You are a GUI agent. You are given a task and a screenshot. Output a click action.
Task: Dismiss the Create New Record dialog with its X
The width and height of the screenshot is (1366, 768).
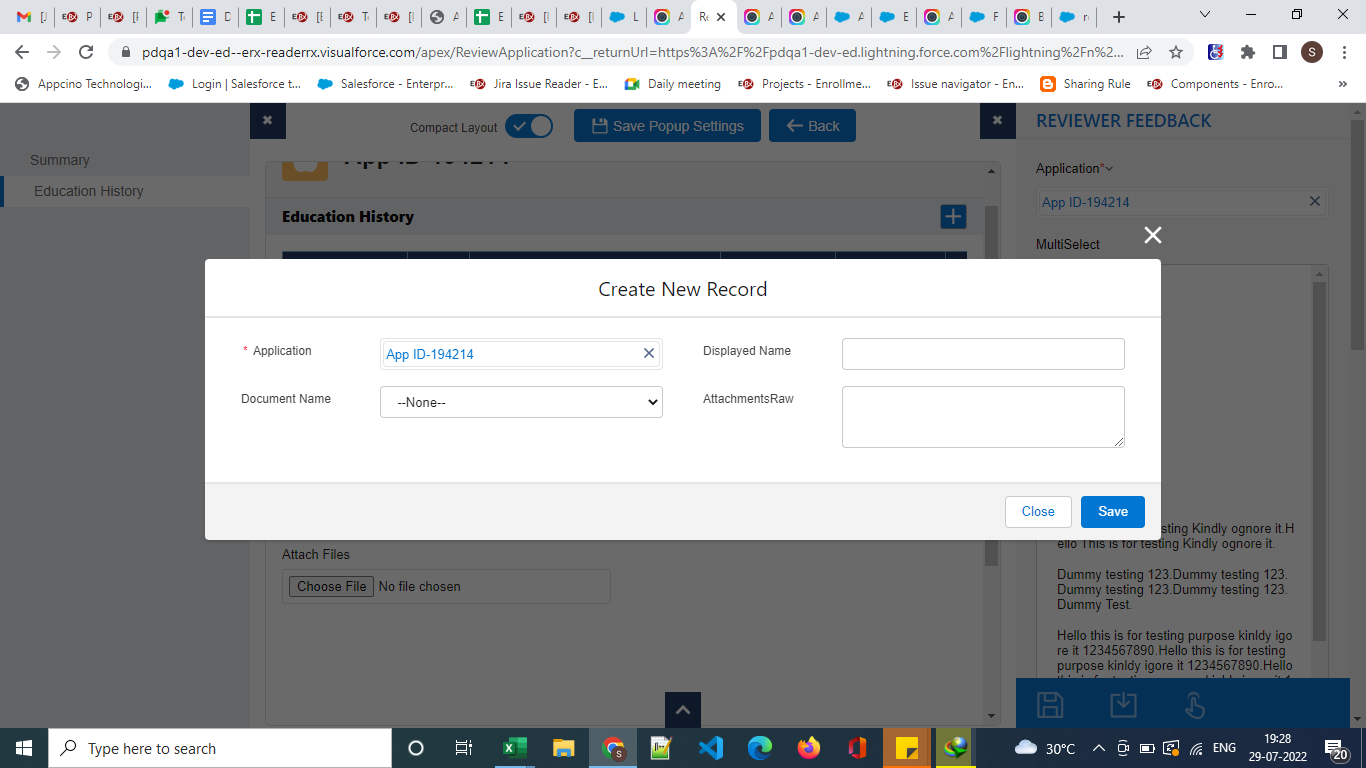tap(1152, 235)
